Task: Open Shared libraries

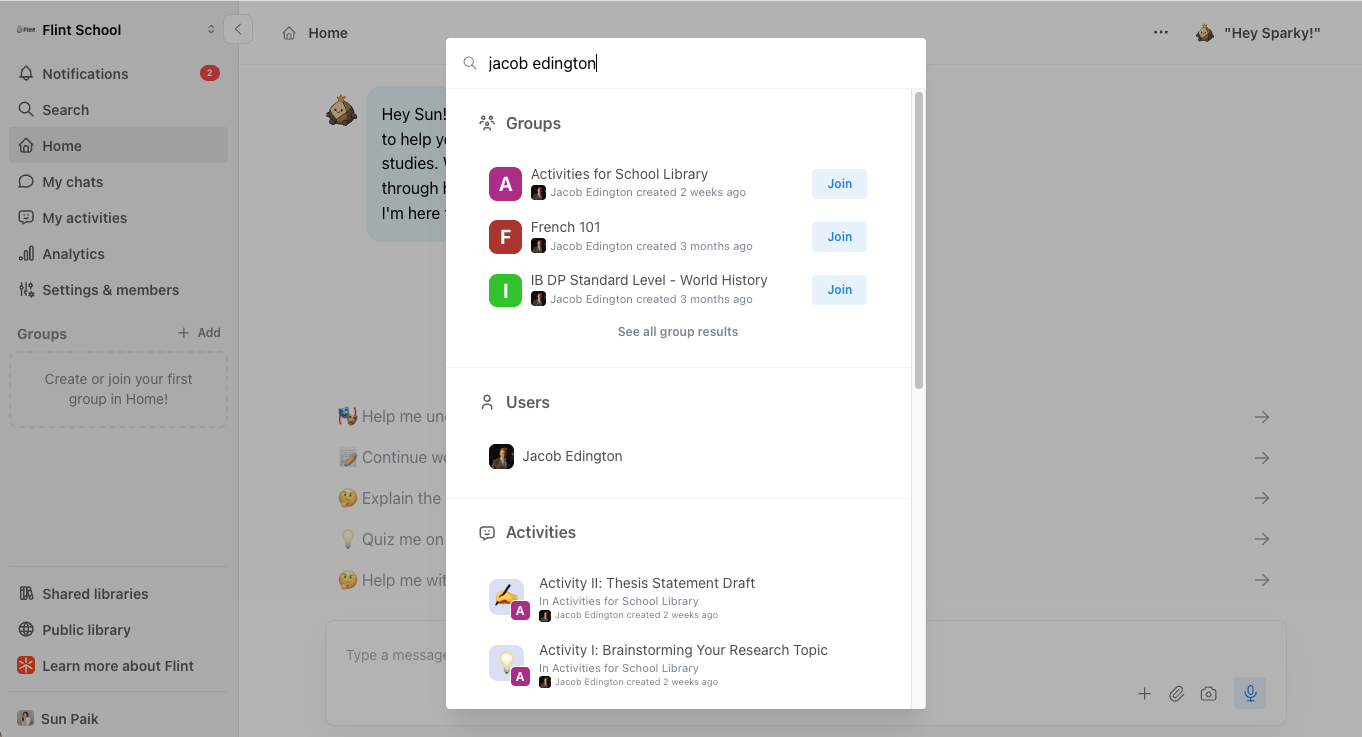Action: point(118,594)
